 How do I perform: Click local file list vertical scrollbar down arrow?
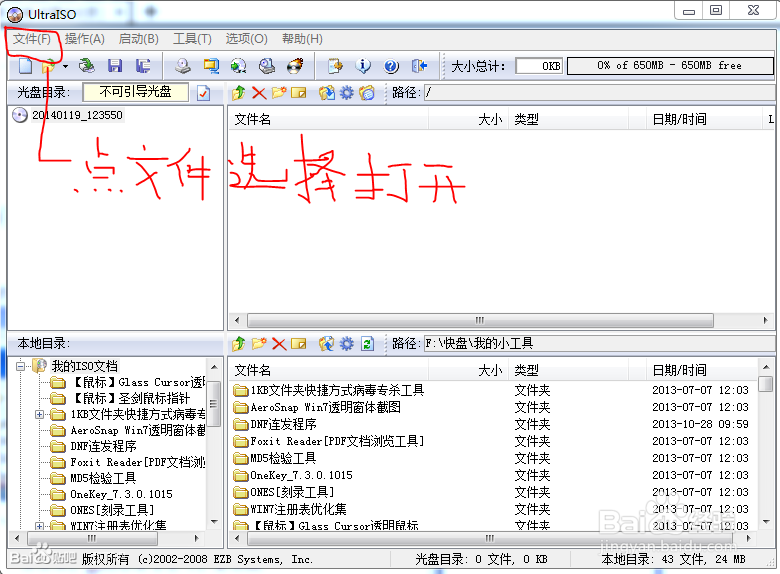tap(766, 522)
